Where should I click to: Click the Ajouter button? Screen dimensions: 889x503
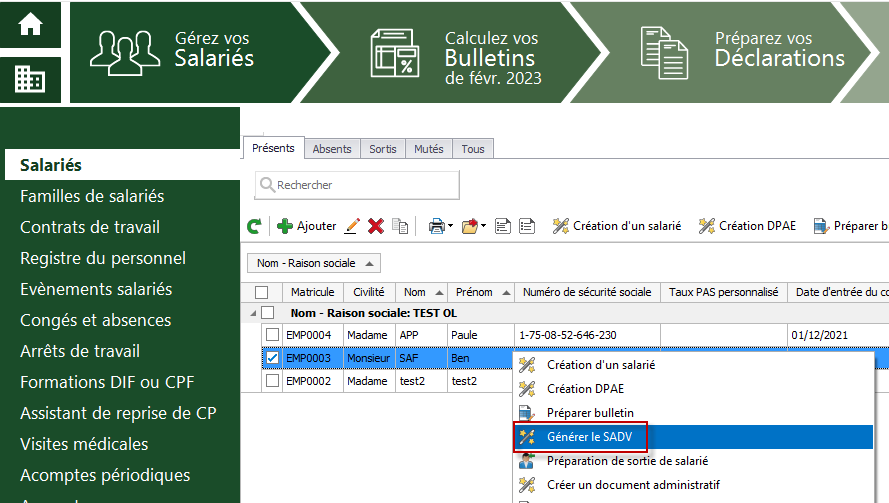[307, 226]
